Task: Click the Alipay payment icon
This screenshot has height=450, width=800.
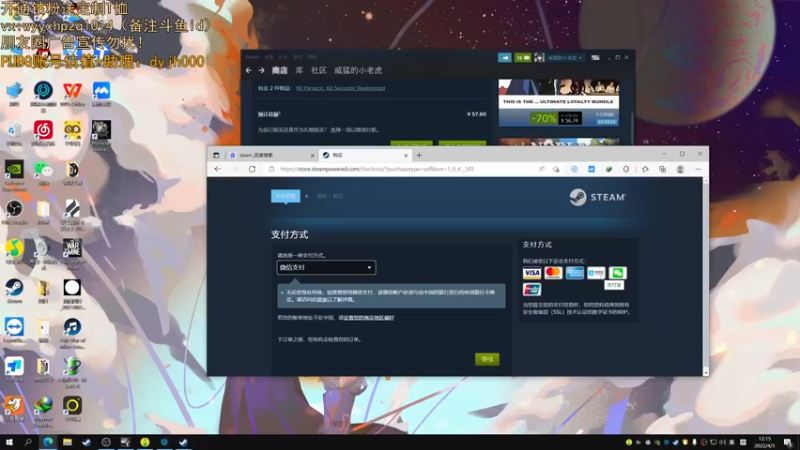Action: (x=596, y=273)
